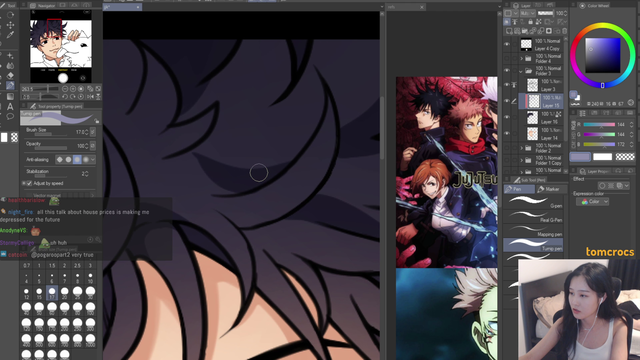This screenshot has height=360, width=640.
Task: Select Layer 16 thumbnail
Action: click(x=532, y=118)
